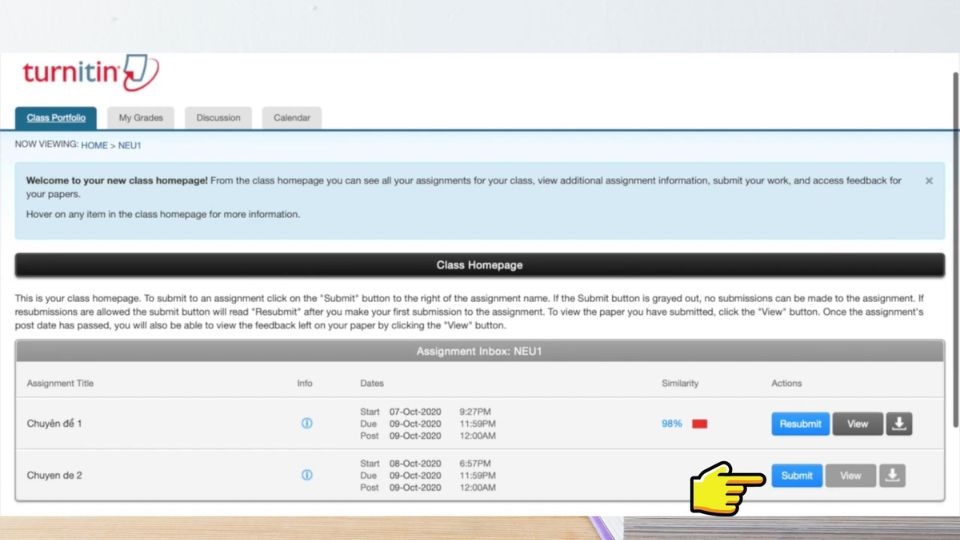Dismiss the welcome banner with X

tap(929, 181)
